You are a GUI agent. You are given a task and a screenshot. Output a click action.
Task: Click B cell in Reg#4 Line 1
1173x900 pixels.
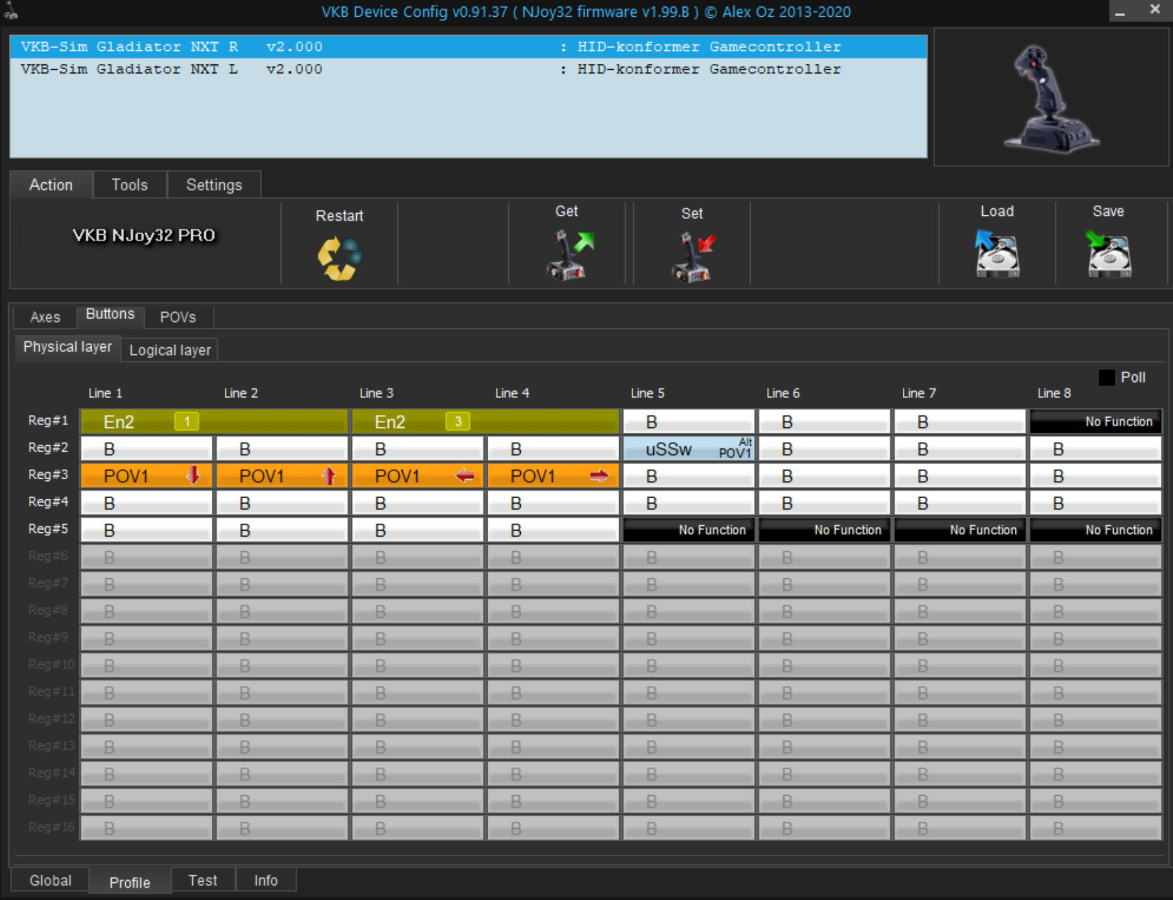click(x=147, y=503)
